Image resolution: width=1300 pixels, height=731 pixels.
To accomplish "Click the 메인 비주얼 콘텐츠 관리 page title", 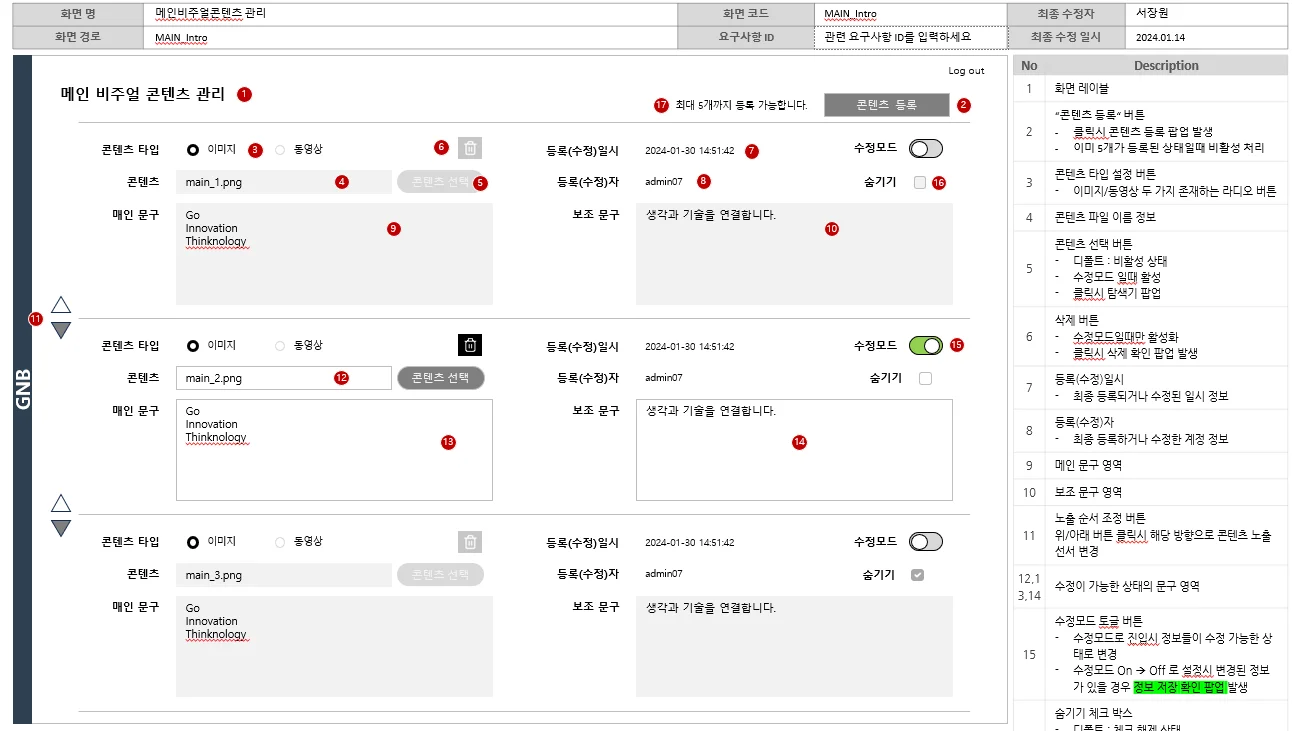I will click(x=142, y=94).
